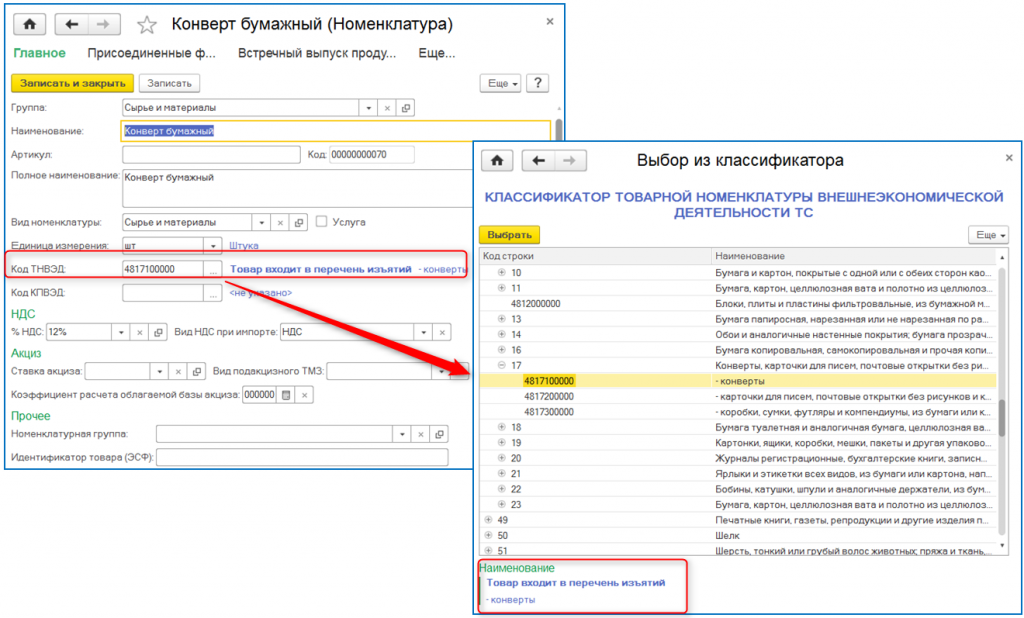This screenshot has height=618, width=1024.
Task: Click the back arrow in Номенклатура window
Action: click(71, 24)
